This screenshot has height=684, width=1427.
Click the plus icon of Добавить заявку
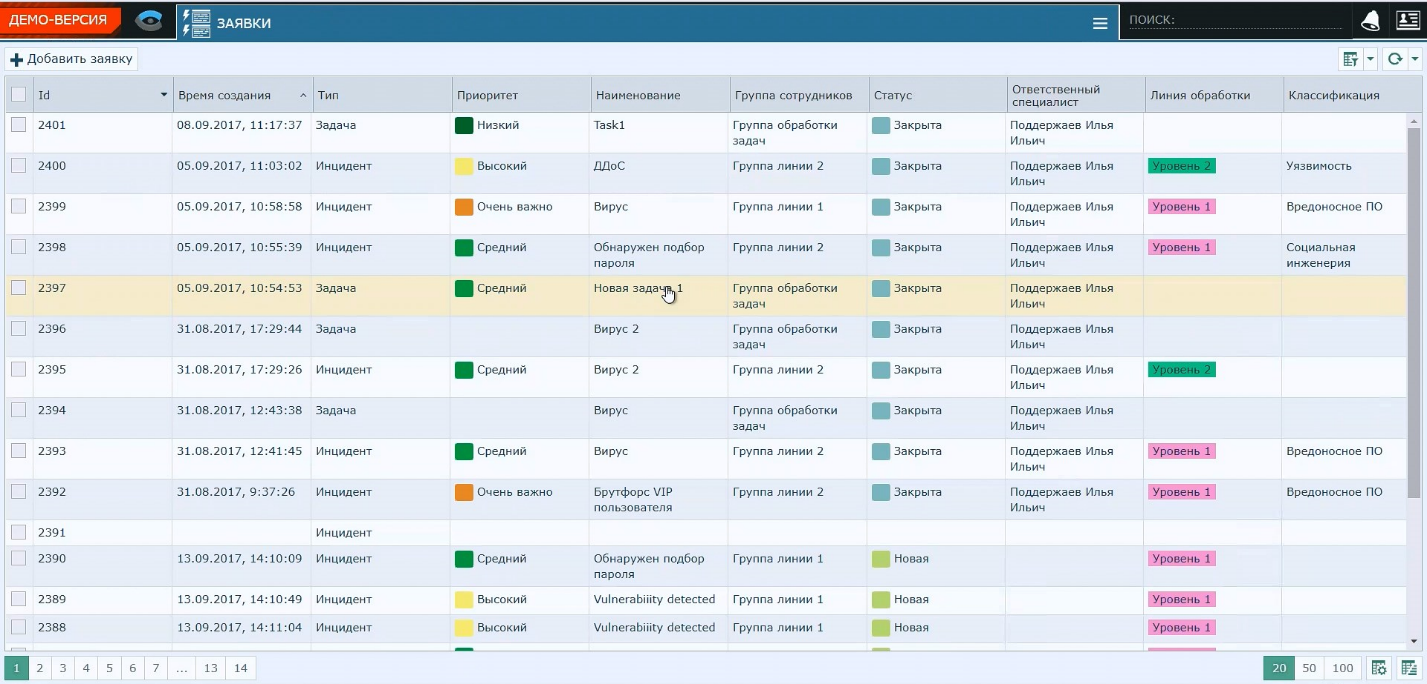click(x=16, y=60)
